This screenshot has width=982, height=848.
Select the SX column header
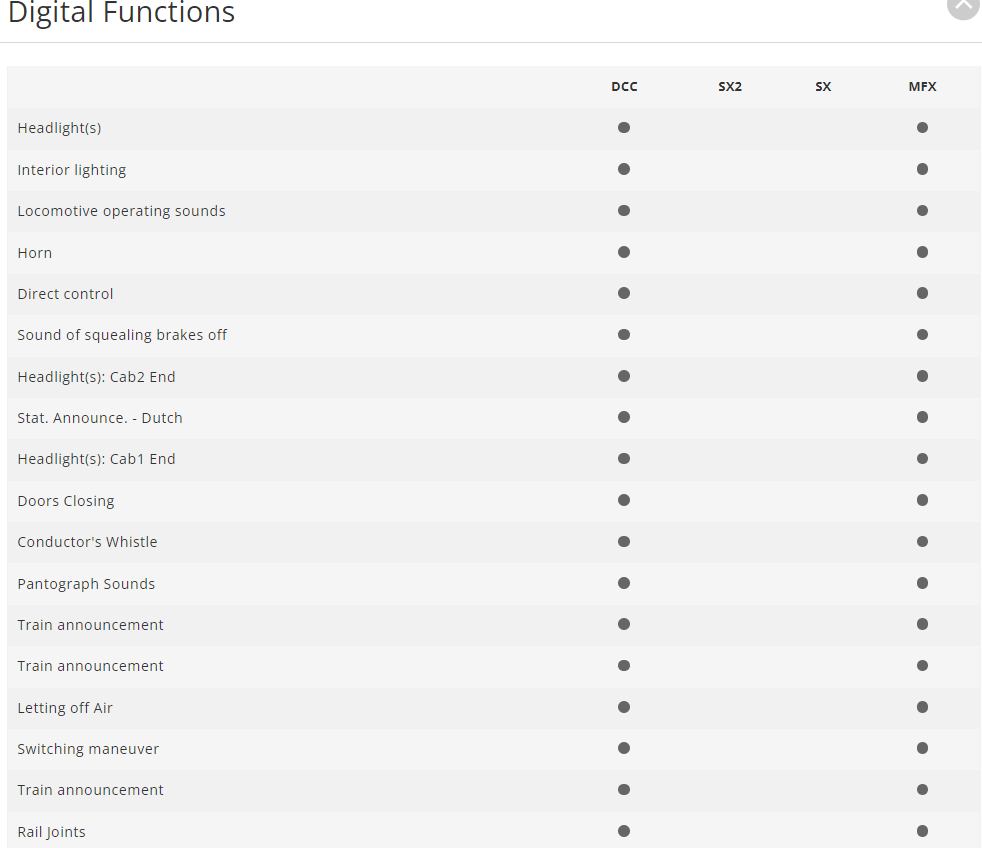823,87
